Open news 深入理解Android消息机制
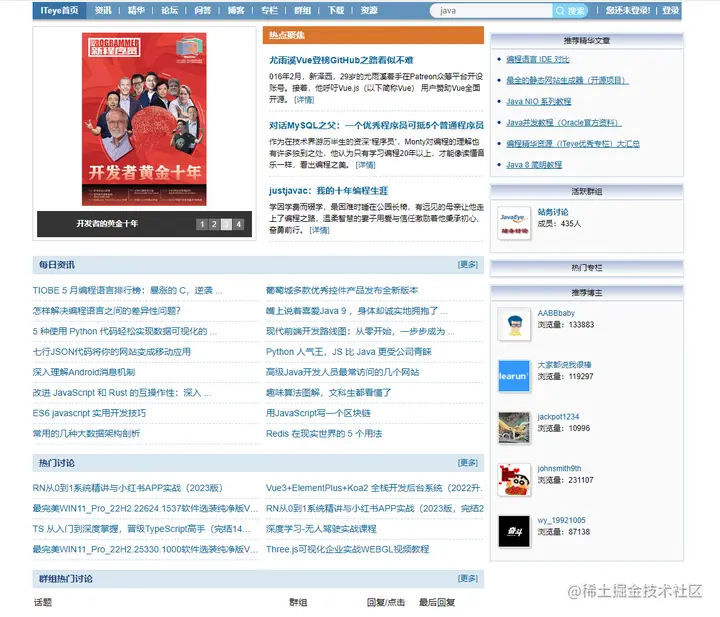Image resolution: width=720 pixels, height=617 pixels. point(84,372)
